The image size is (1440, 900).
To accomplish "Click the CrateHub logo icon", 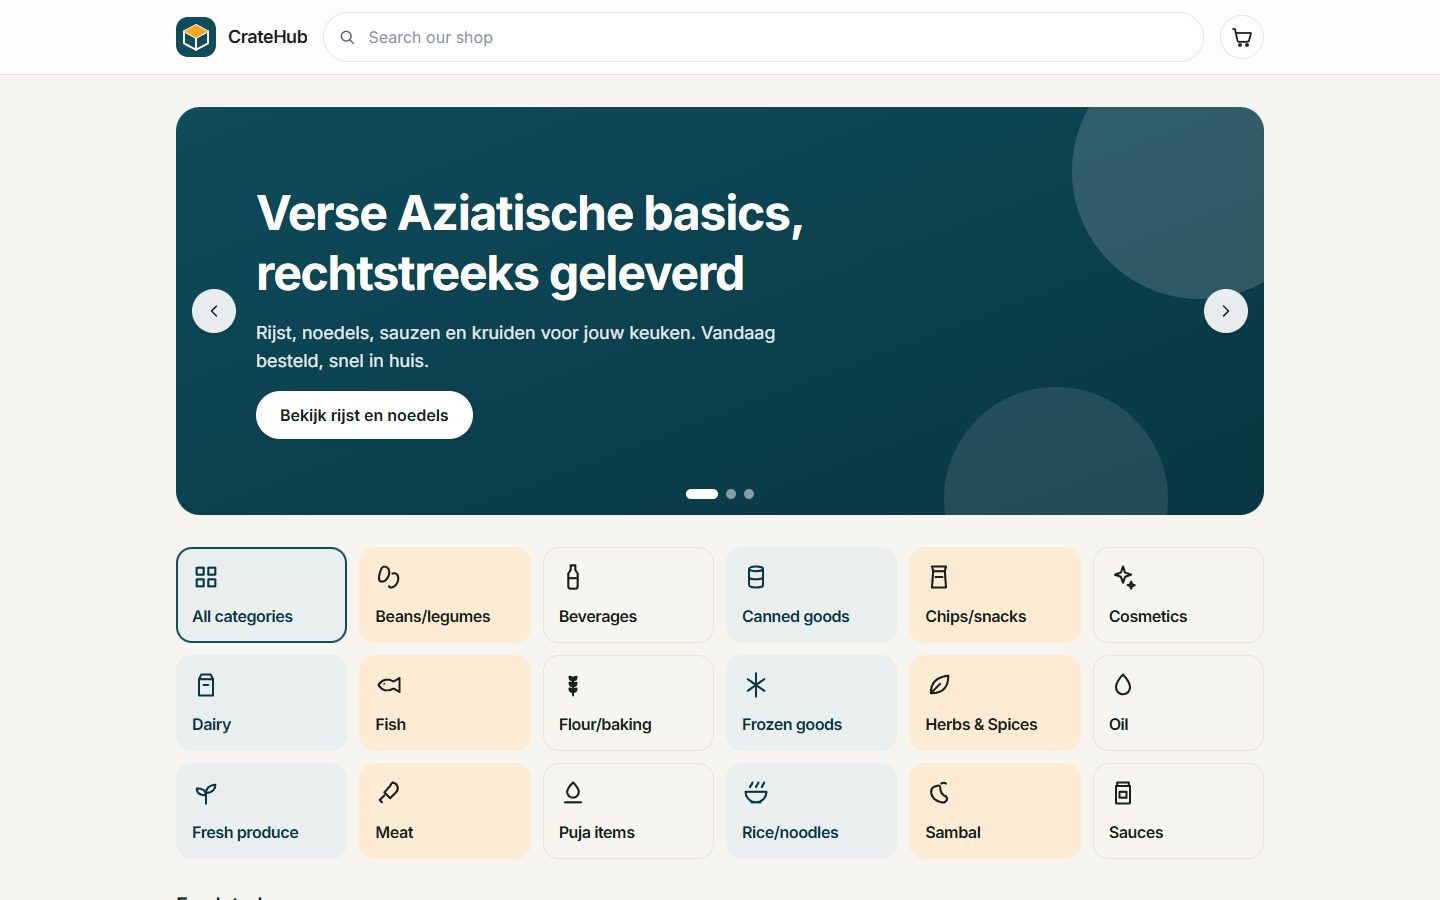I will pyautogui.click(x=196, y=37).
